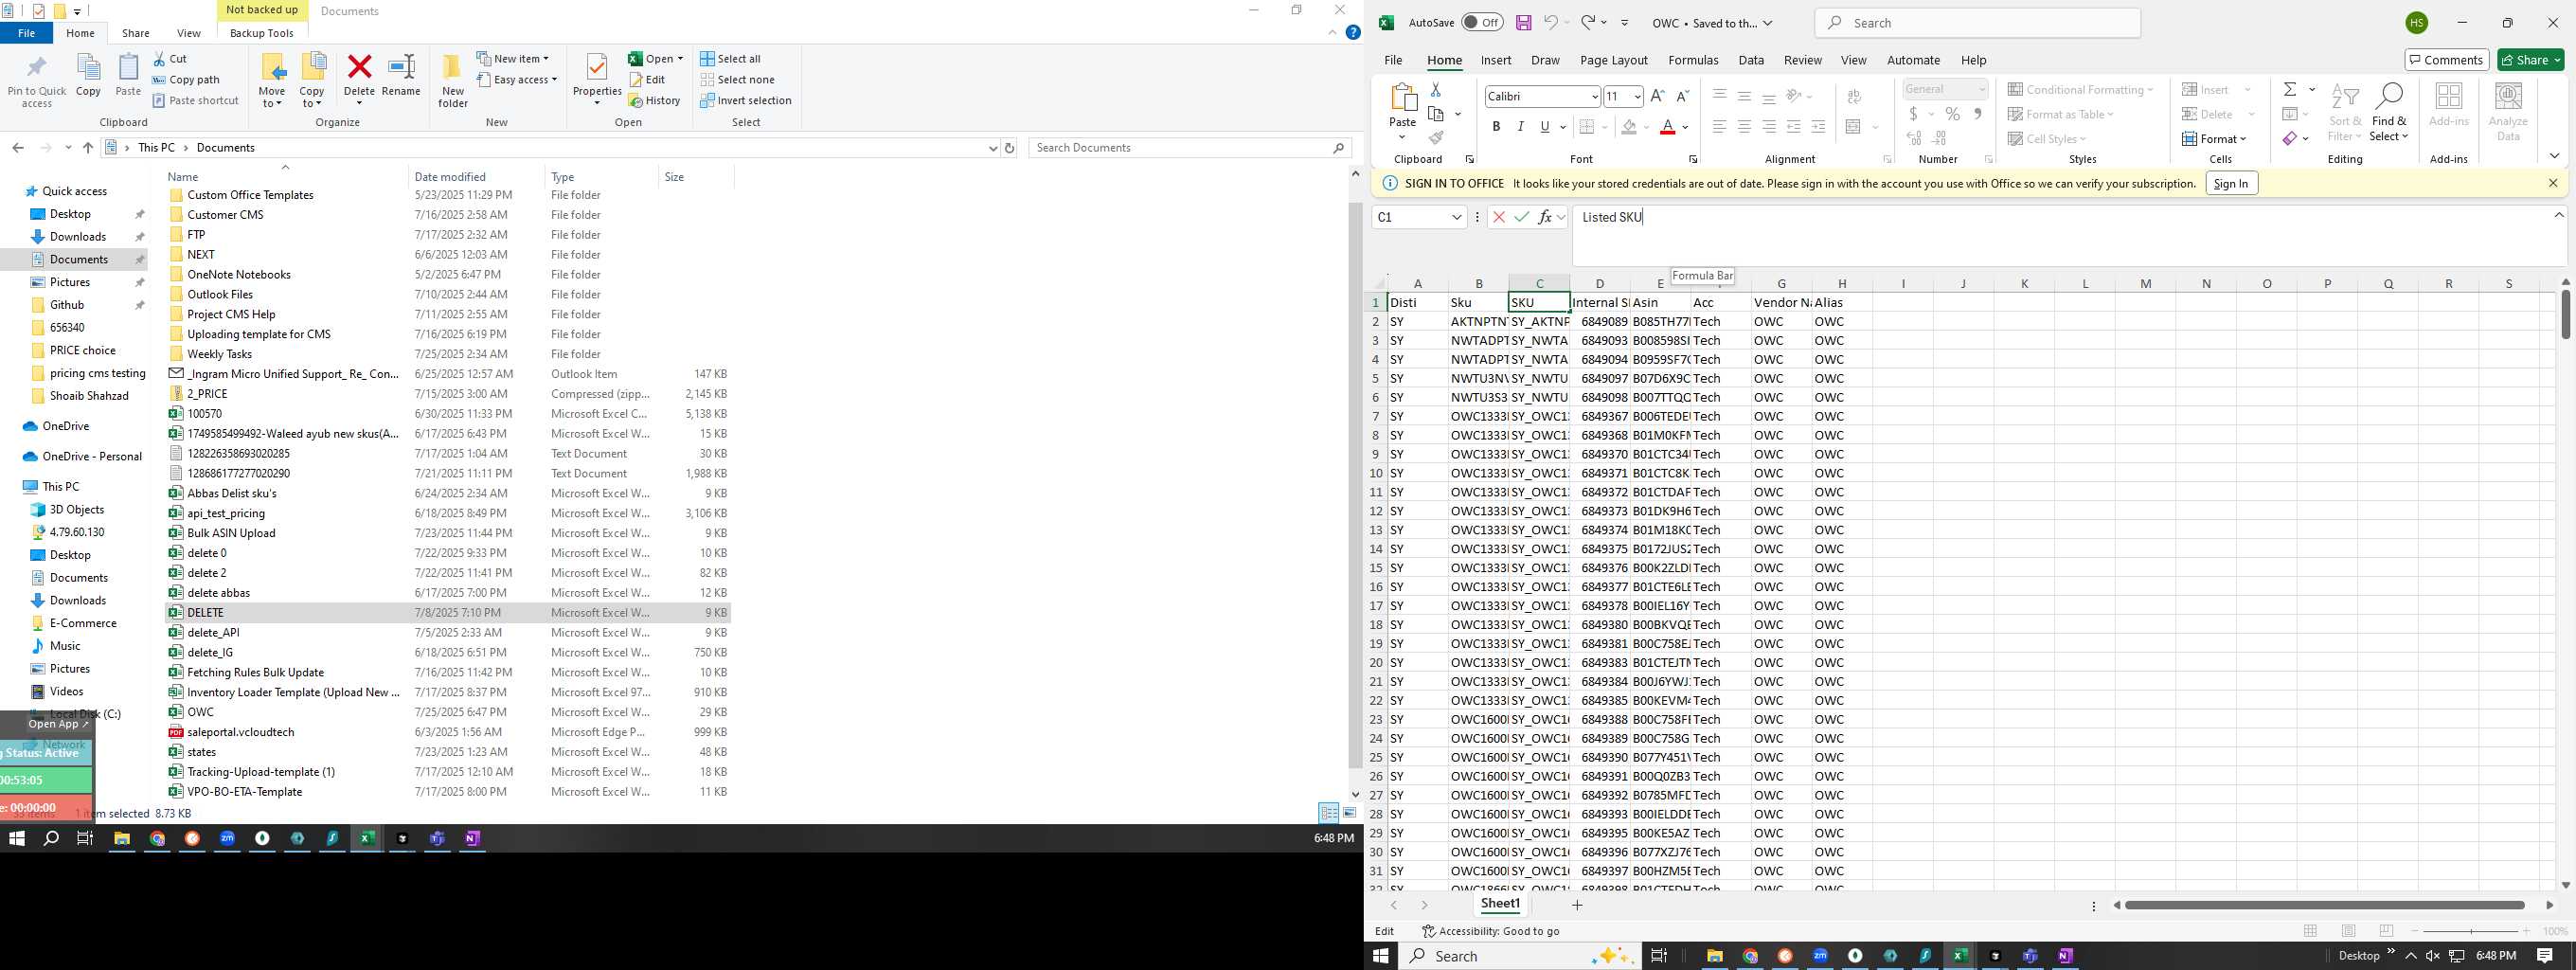The height and width of the screenshot is (970, 2576).
Task: Click Copy path in Explorer ribbon
Action: 186,80
